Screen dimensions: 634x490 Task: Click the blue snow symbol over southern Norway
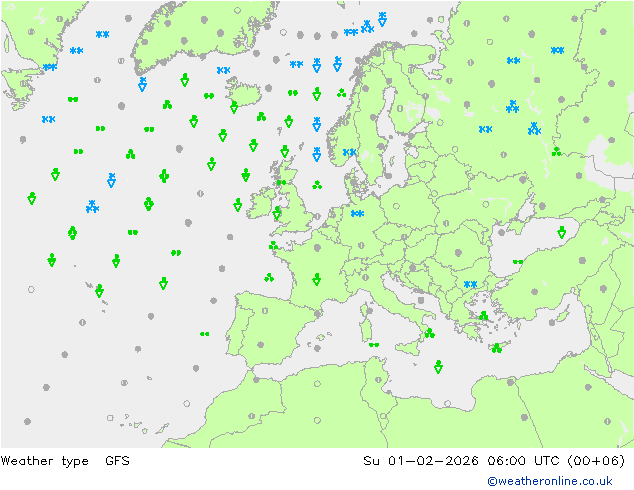tap(349, 152)
